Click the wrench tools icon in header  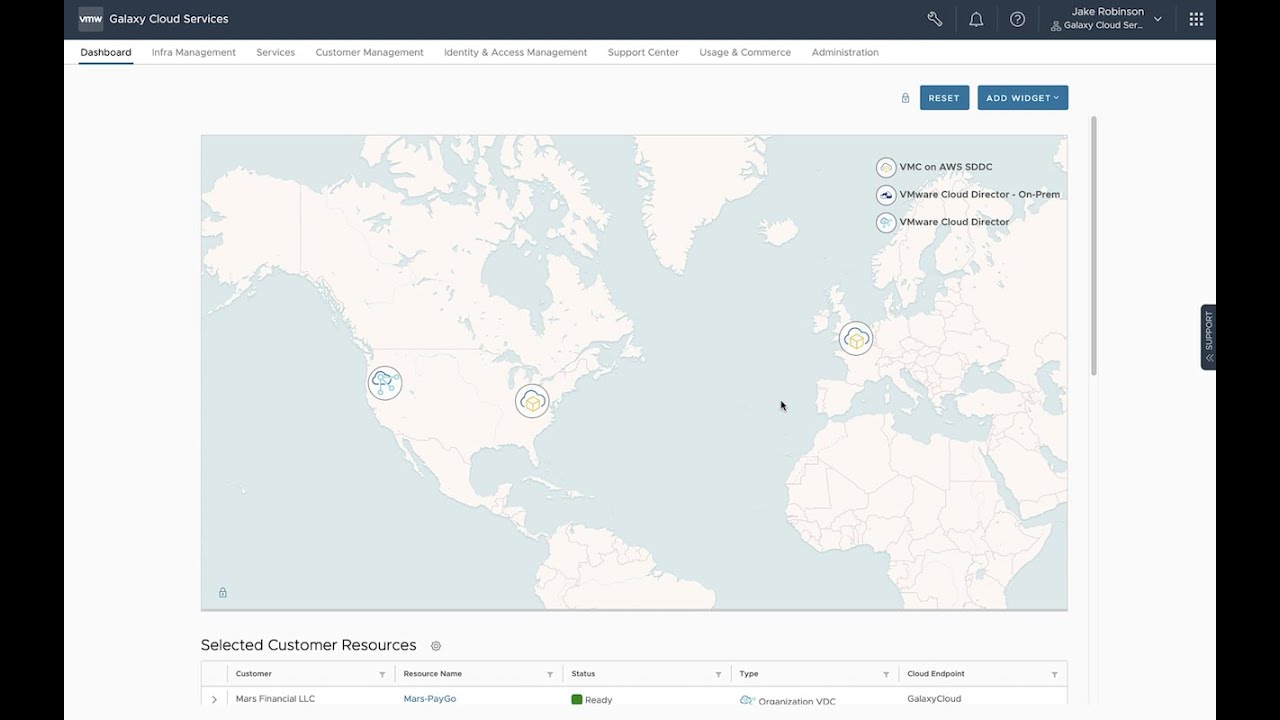coord(935,19)
